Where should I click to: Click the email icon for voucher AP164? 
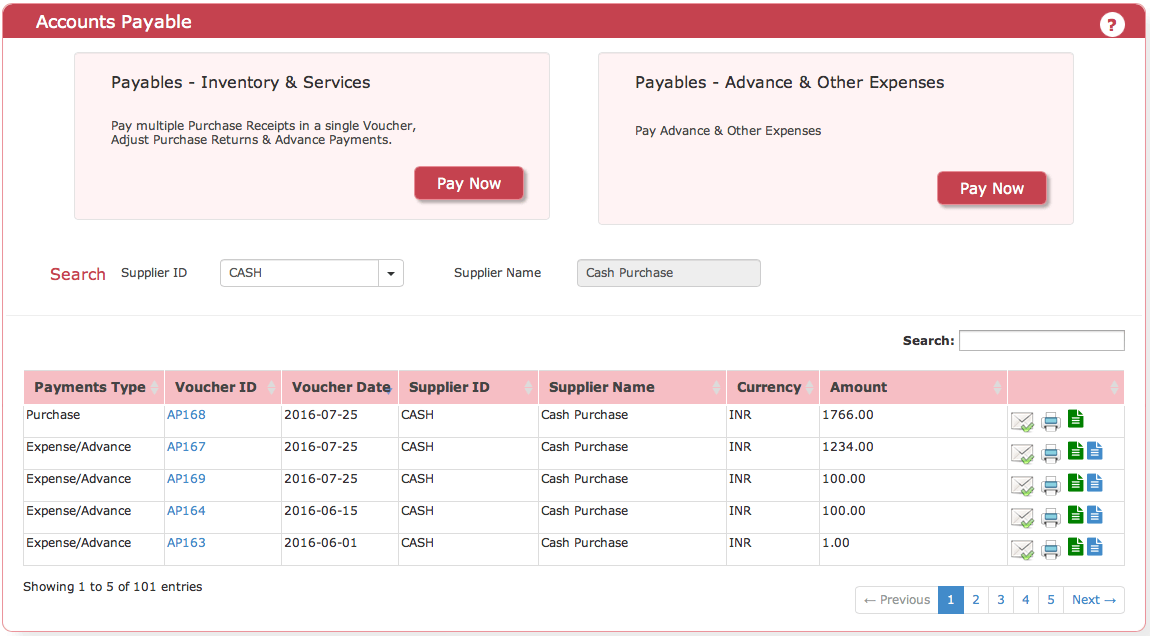pos(1022,518)
